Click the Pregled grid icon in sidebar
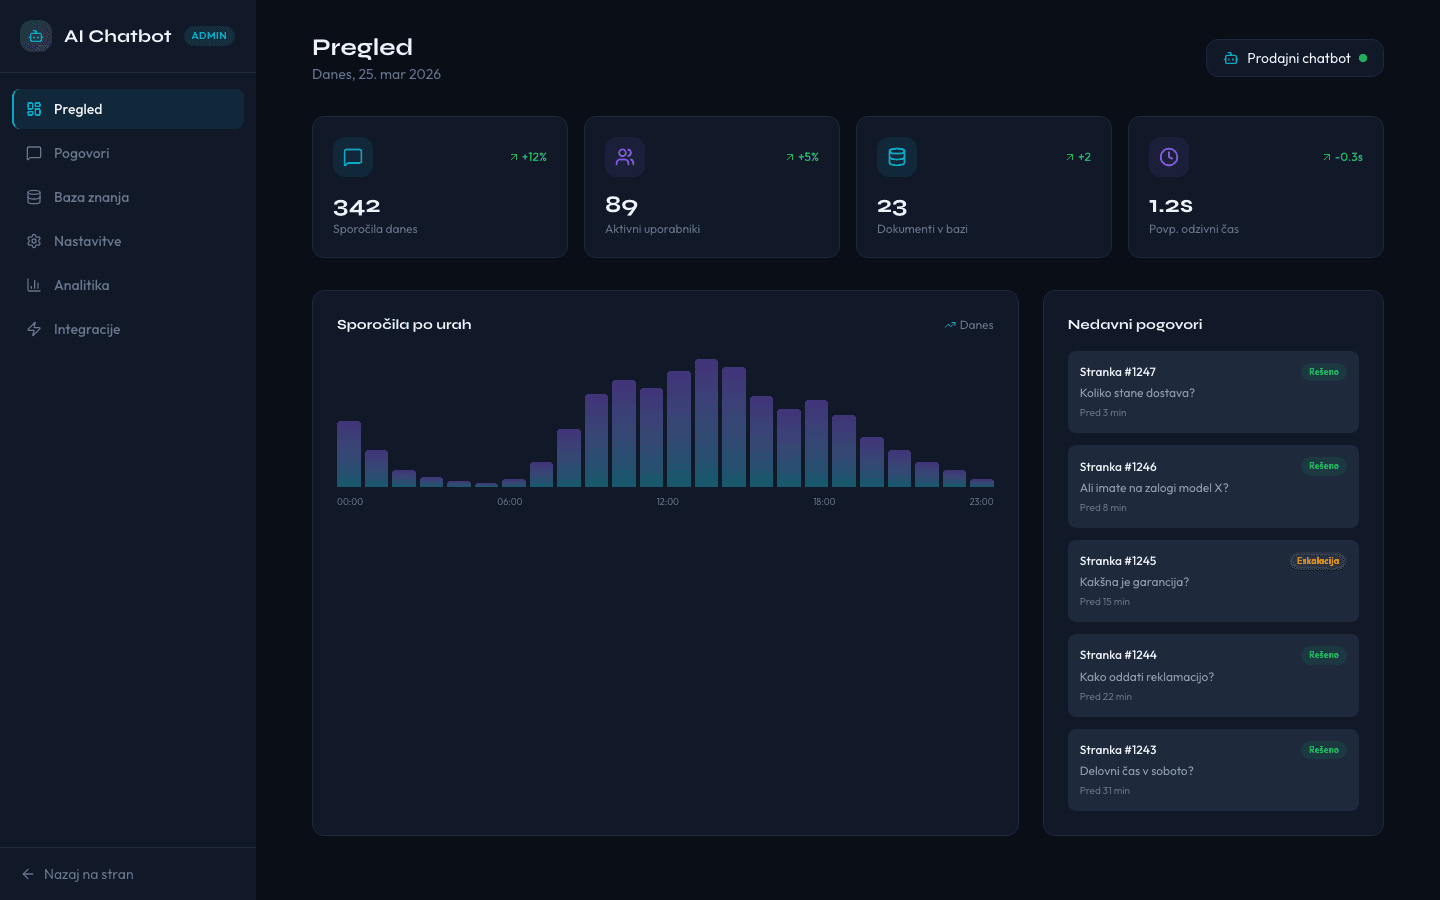Image resolution: width=1440 pixels, height=900 pixels. [34, 109]
